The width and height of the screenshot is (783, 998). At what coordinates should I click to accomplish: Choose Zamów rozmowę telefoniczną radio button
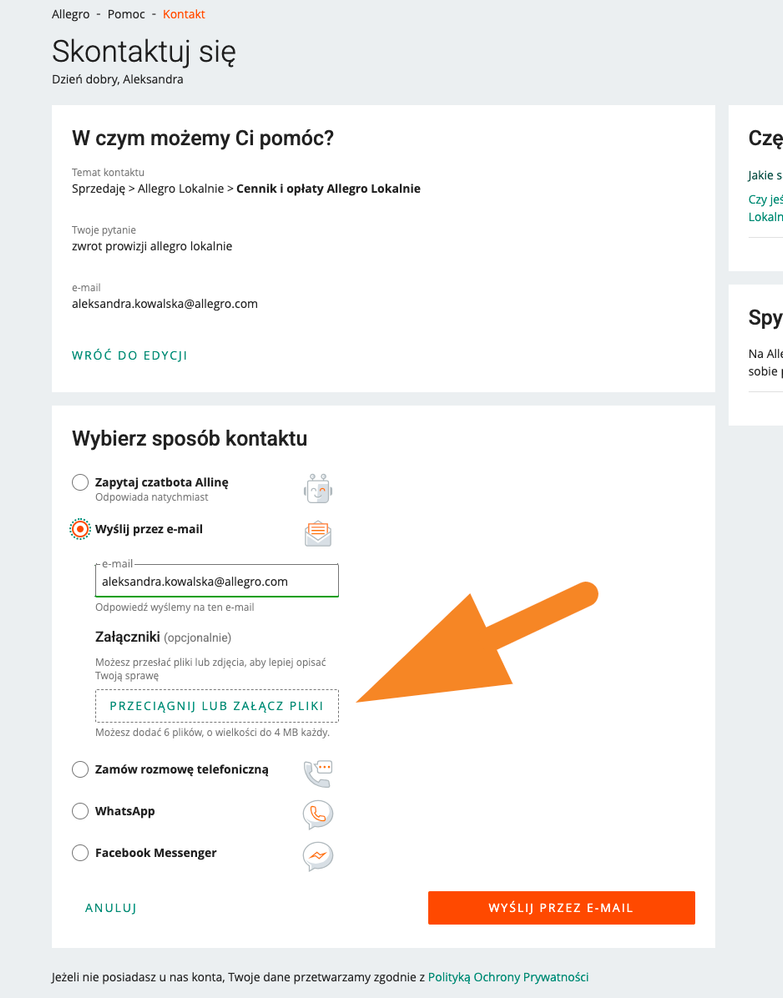tap(80, 769)
